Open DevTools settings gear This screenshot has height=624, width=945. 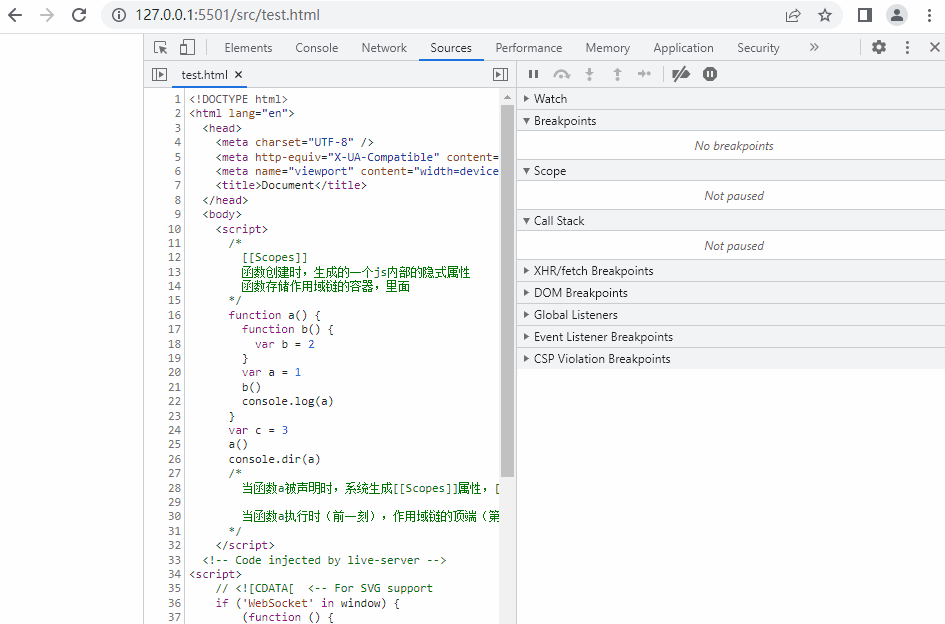[879, 47]
